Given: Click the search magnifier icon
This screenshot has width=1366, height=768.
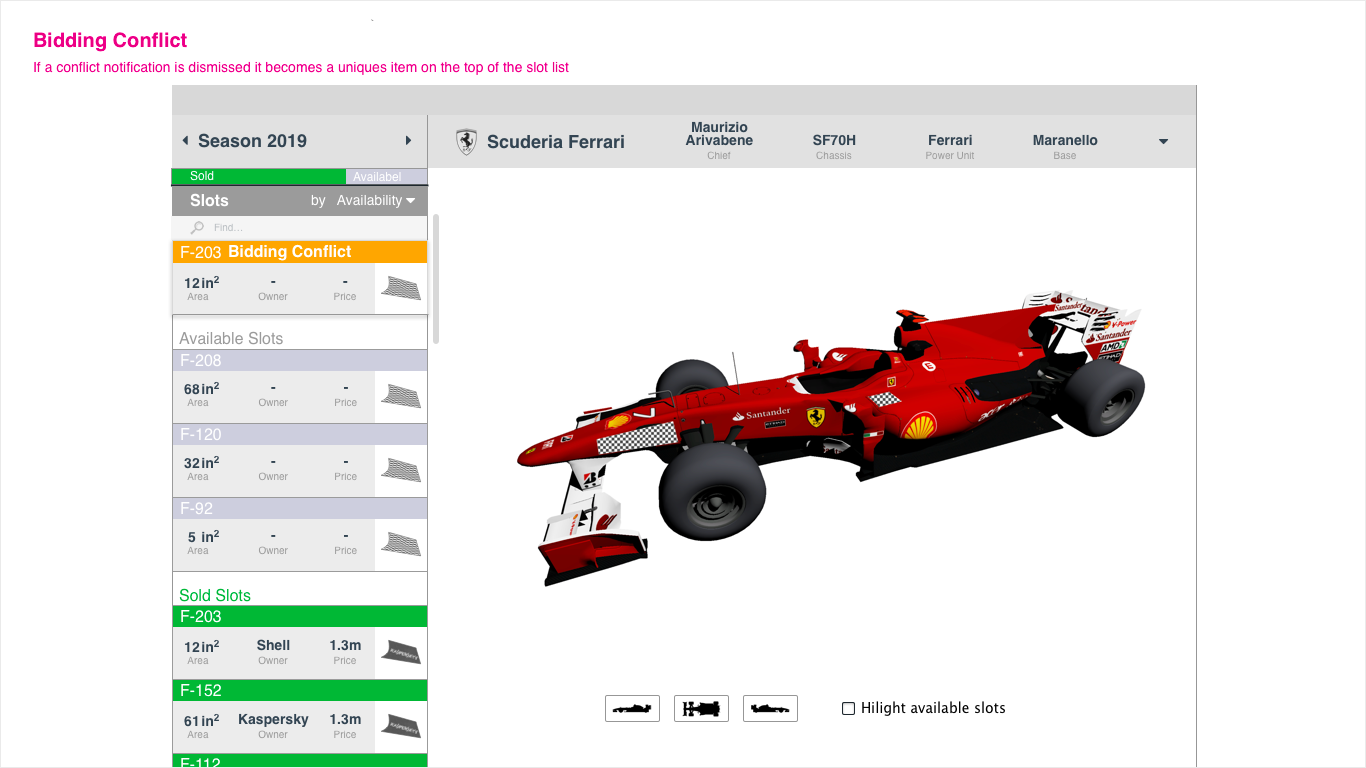Looking at the screenshot, I should click(x=197, y=228).
